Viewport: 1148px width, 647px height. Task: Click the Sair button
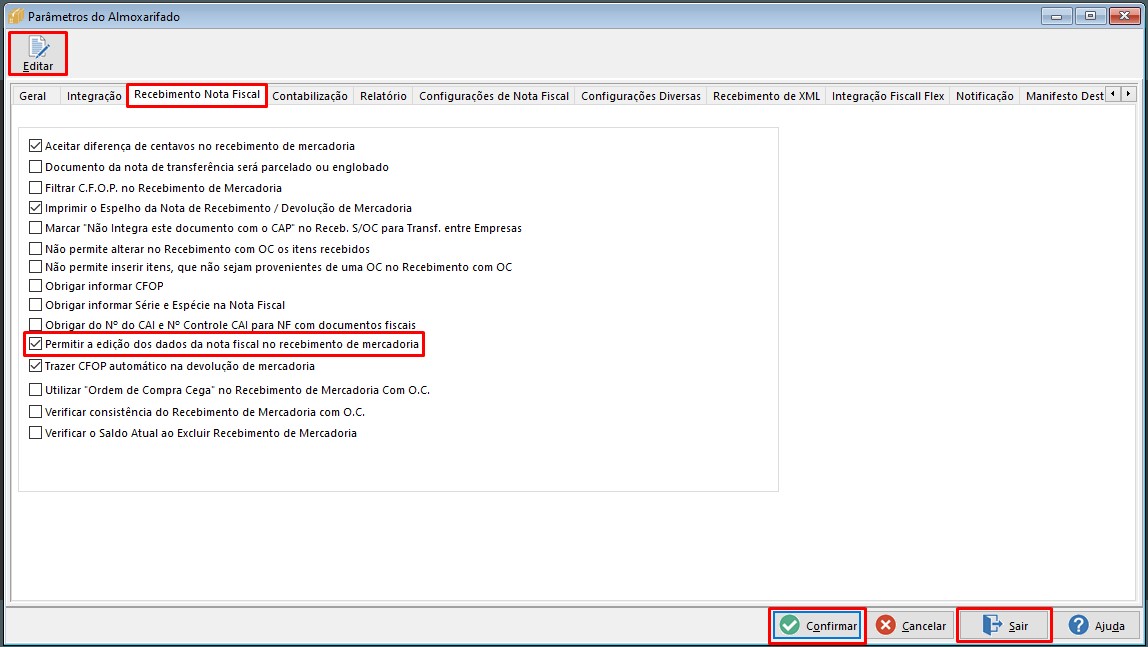(x=1004, y=625)
